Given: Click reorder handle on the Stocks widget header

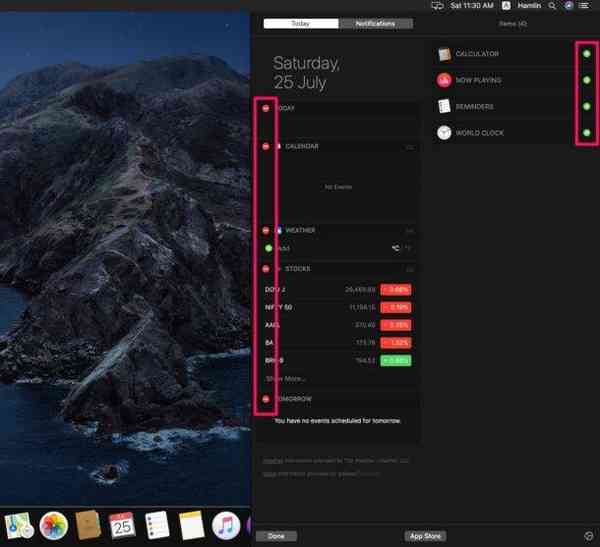Looking at the screenshot, I should tap(410, 269).
